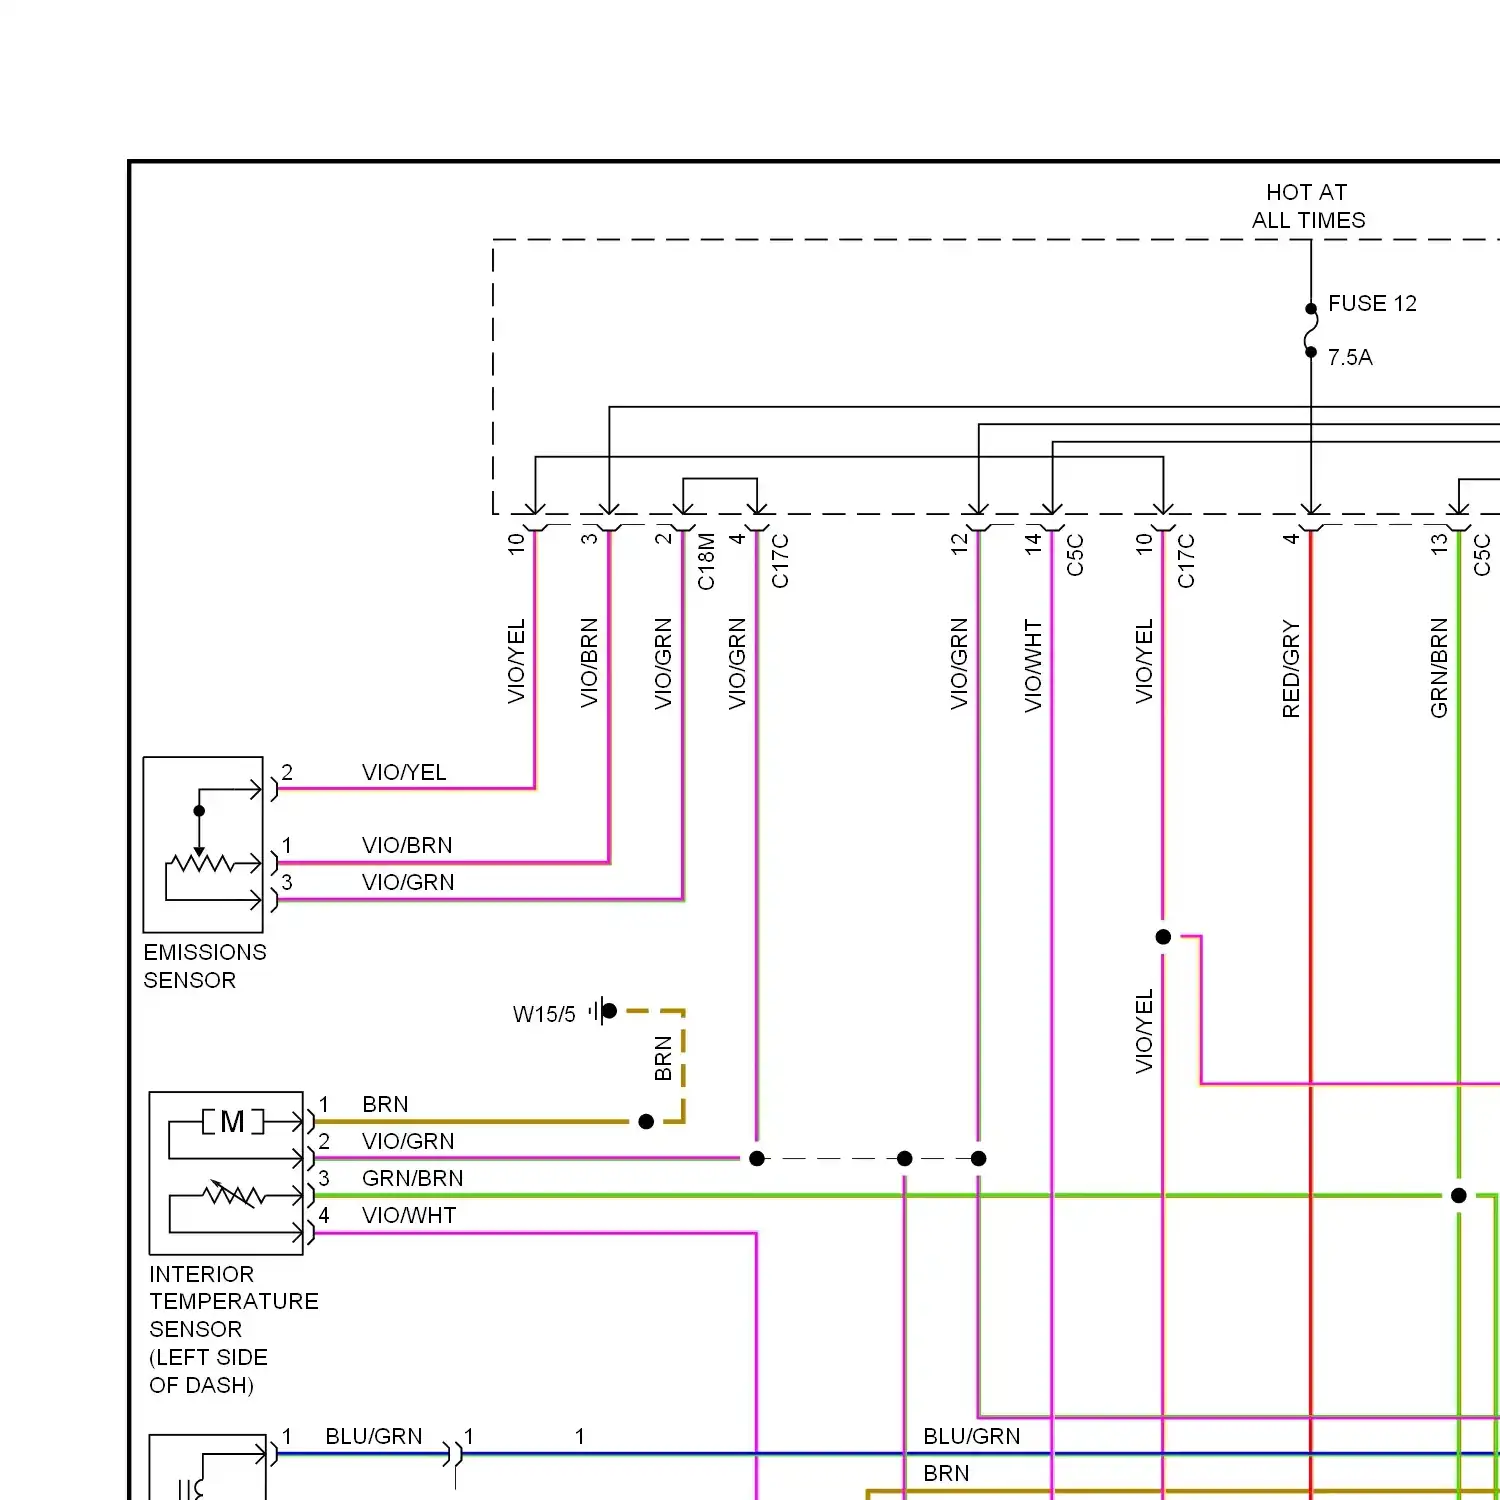1500x1500 pixels.
Task: Select the "BRN" label below the right BLU/GRN label
Action: tap(946, 1473)
